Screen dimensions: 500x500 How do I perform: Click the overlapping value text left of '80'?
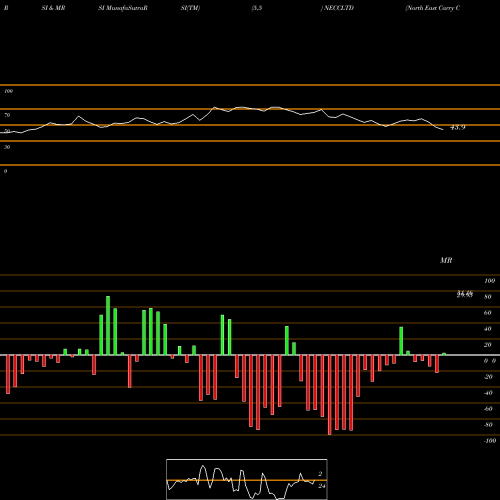point(465,294)
